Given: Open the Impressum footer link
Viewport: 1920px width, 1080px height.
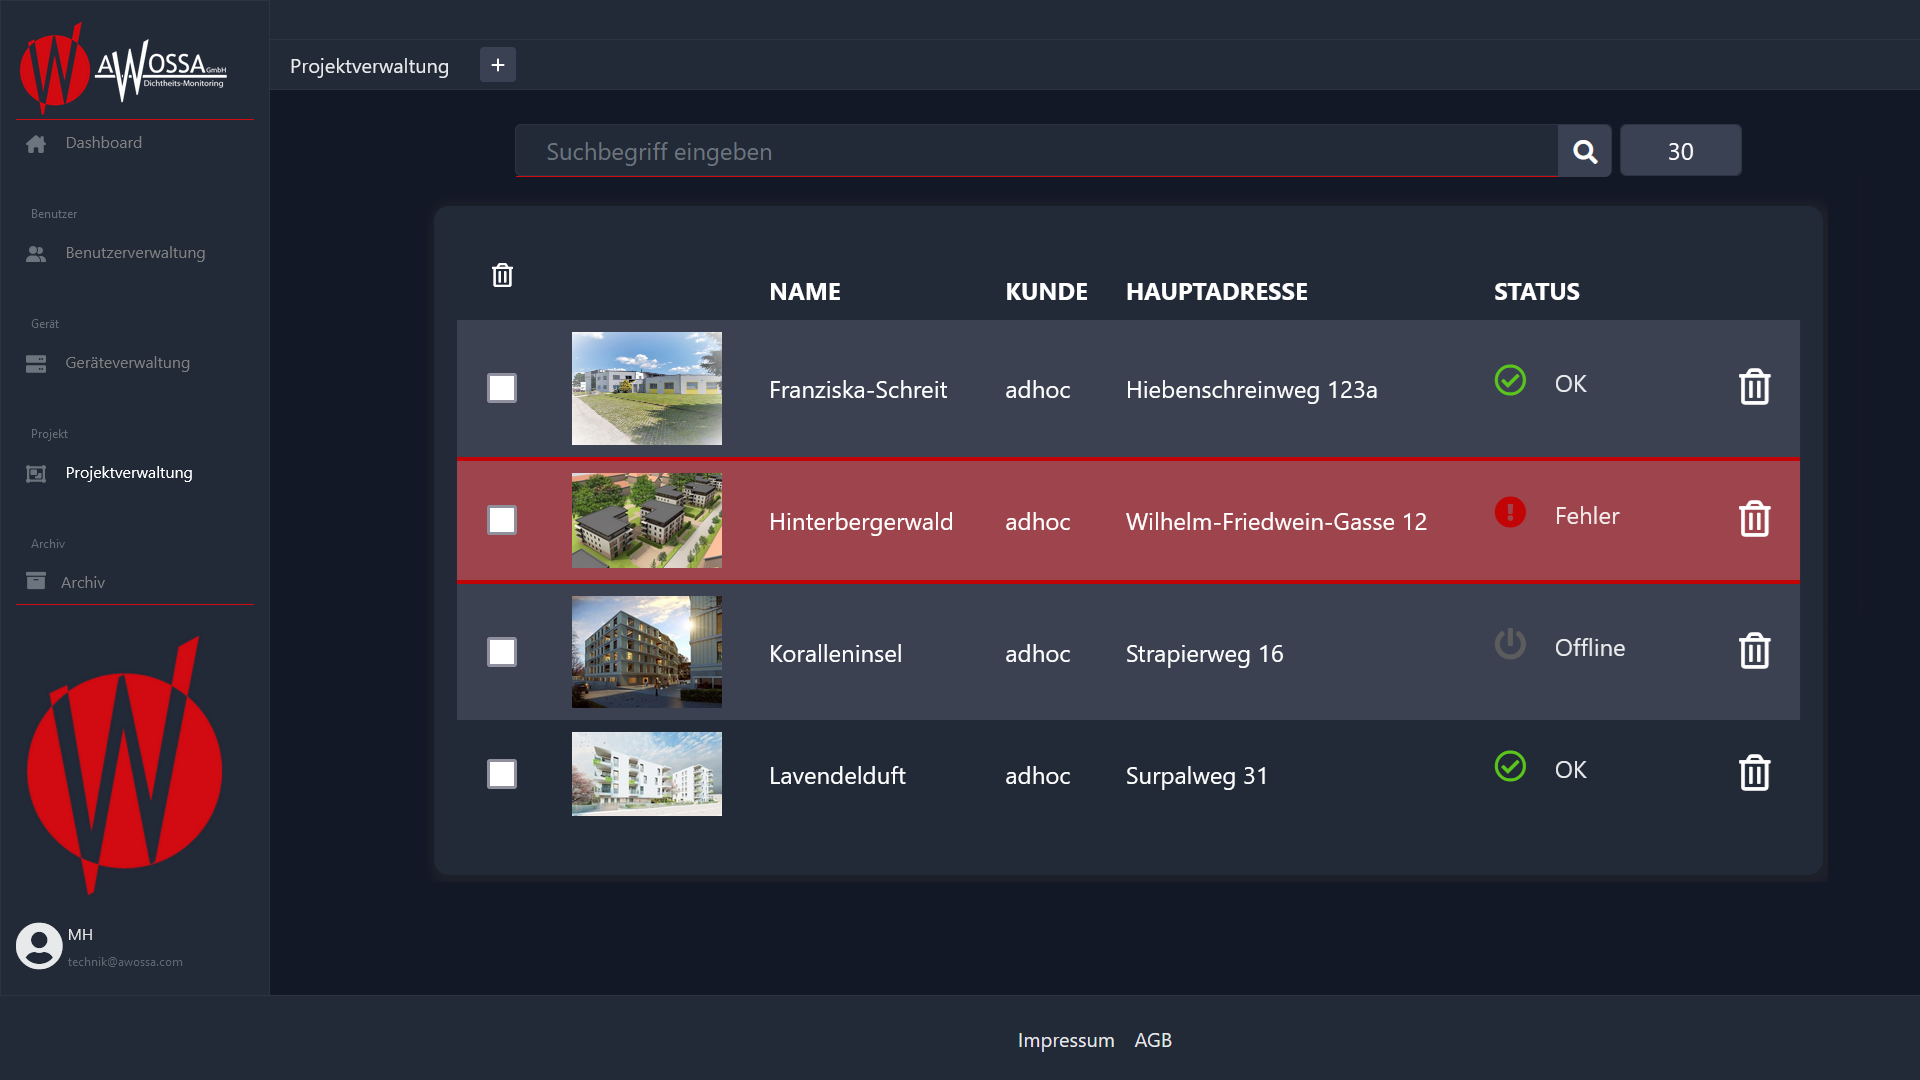Looking at the screenshot, I should [x=1065, y=1040].
